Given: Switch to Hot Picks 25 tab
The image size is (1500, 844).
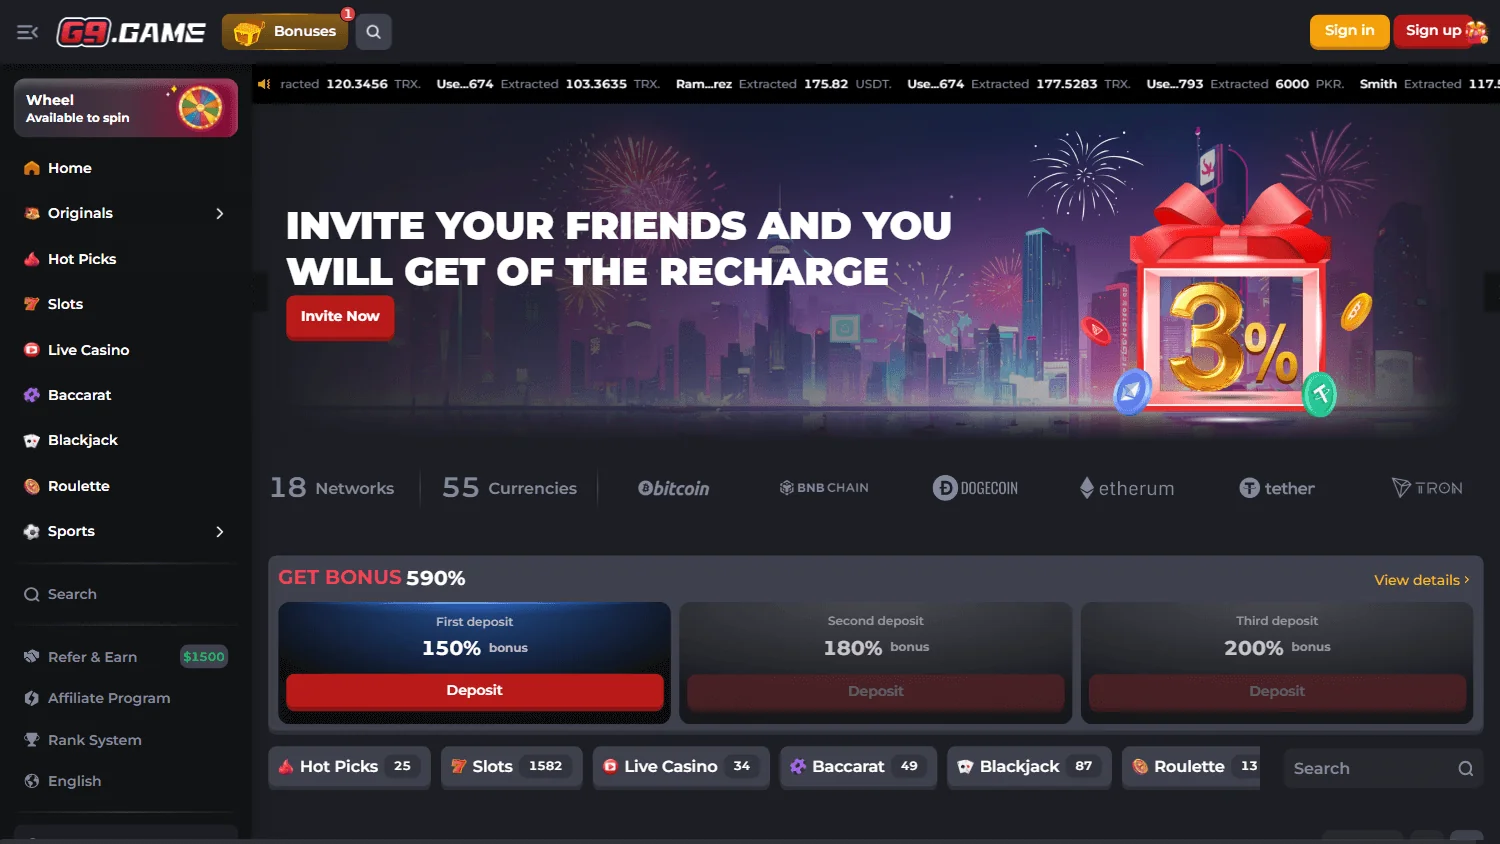Looking at the screenshot, I should click(x=349, y=767).
